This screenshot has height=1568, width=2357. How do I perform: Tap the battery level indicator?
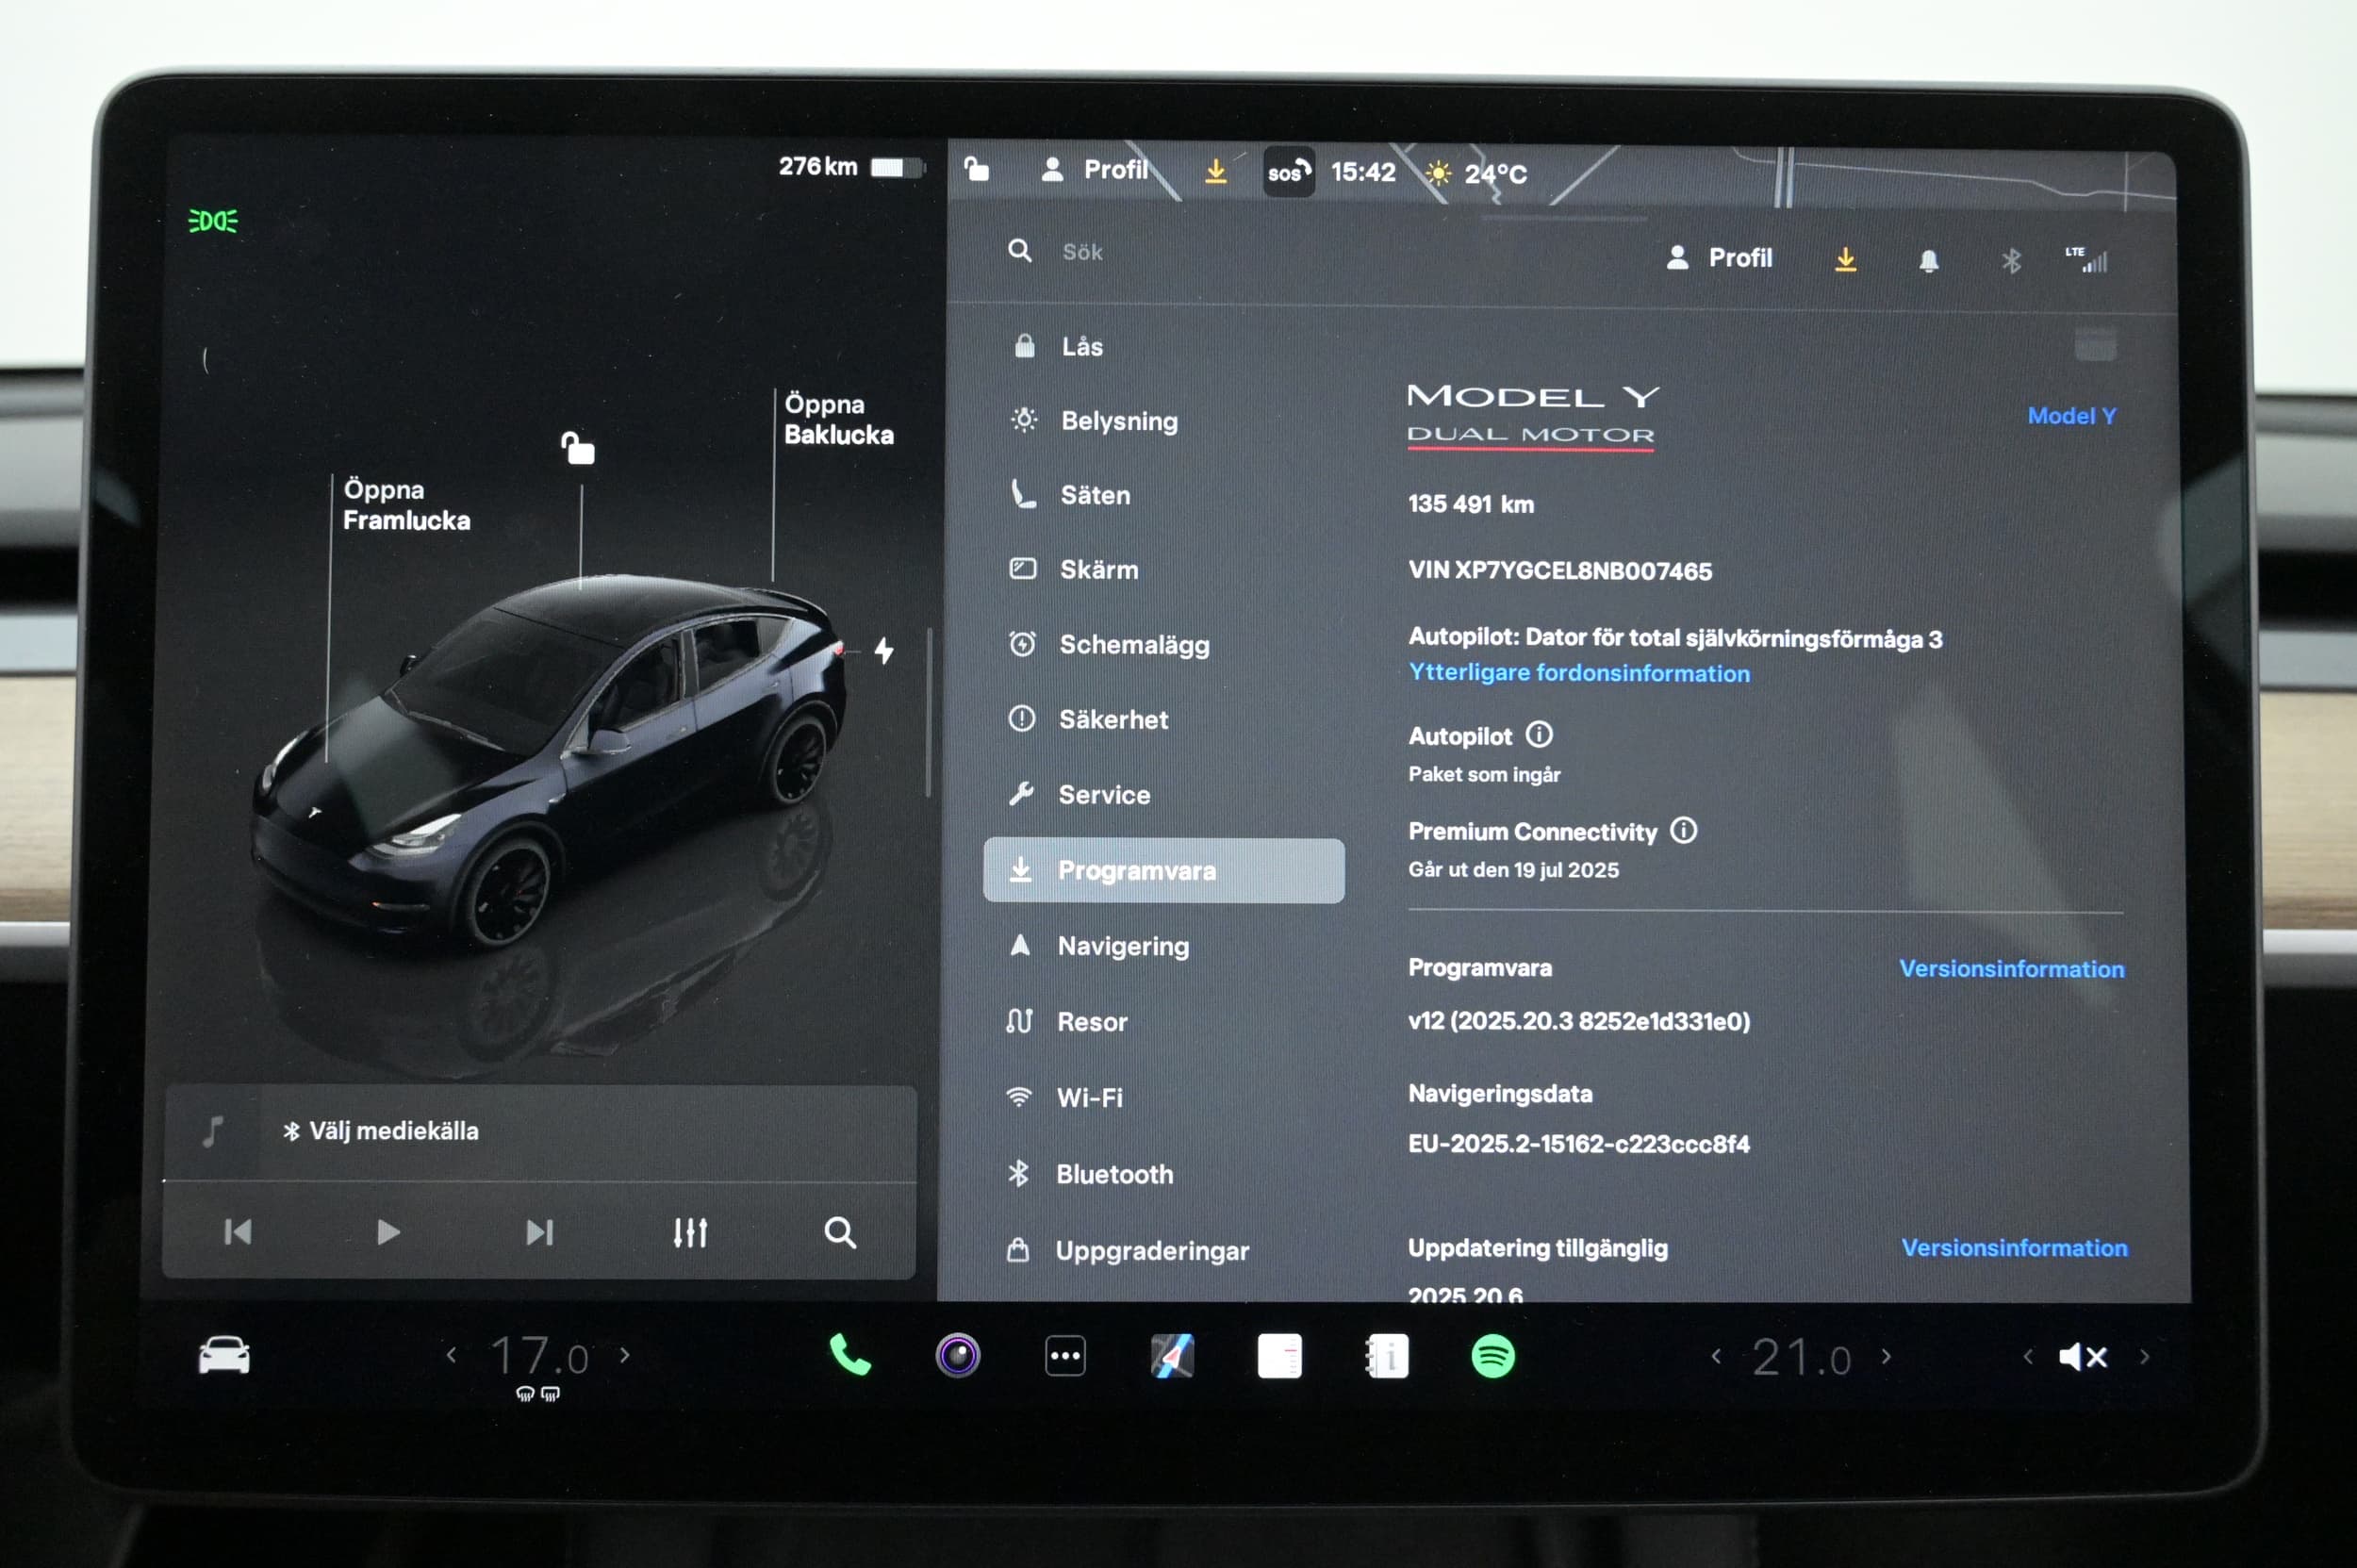coord(896,167)
